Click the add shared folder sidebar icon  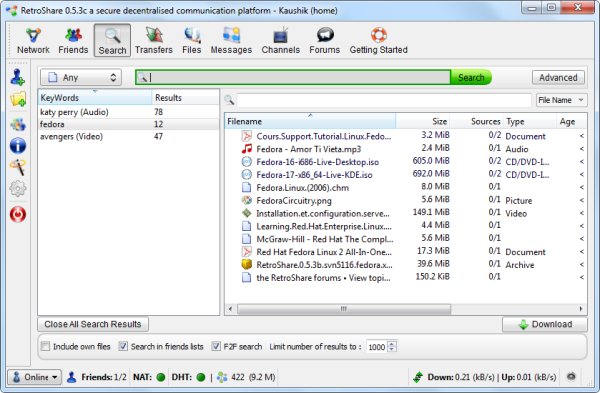click(18, 99)
